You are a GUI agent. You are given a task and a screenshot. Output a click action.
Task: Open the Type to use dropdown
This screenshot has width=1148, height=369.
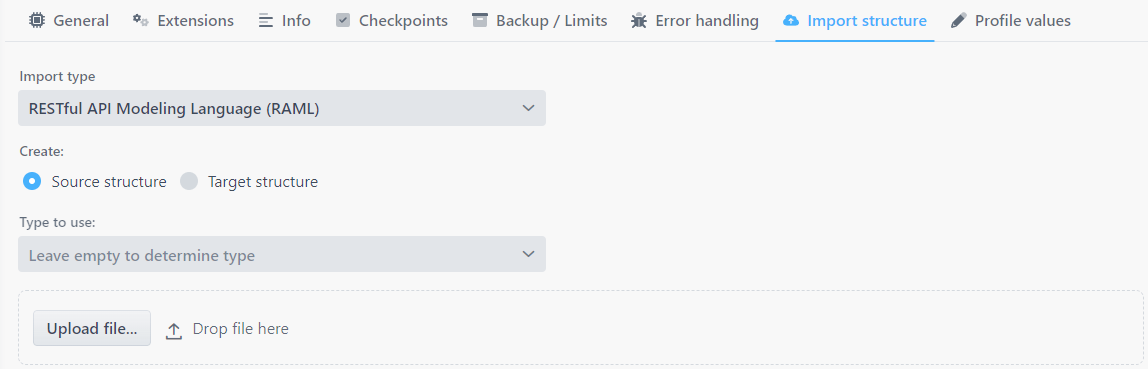[x=282, y=254]
